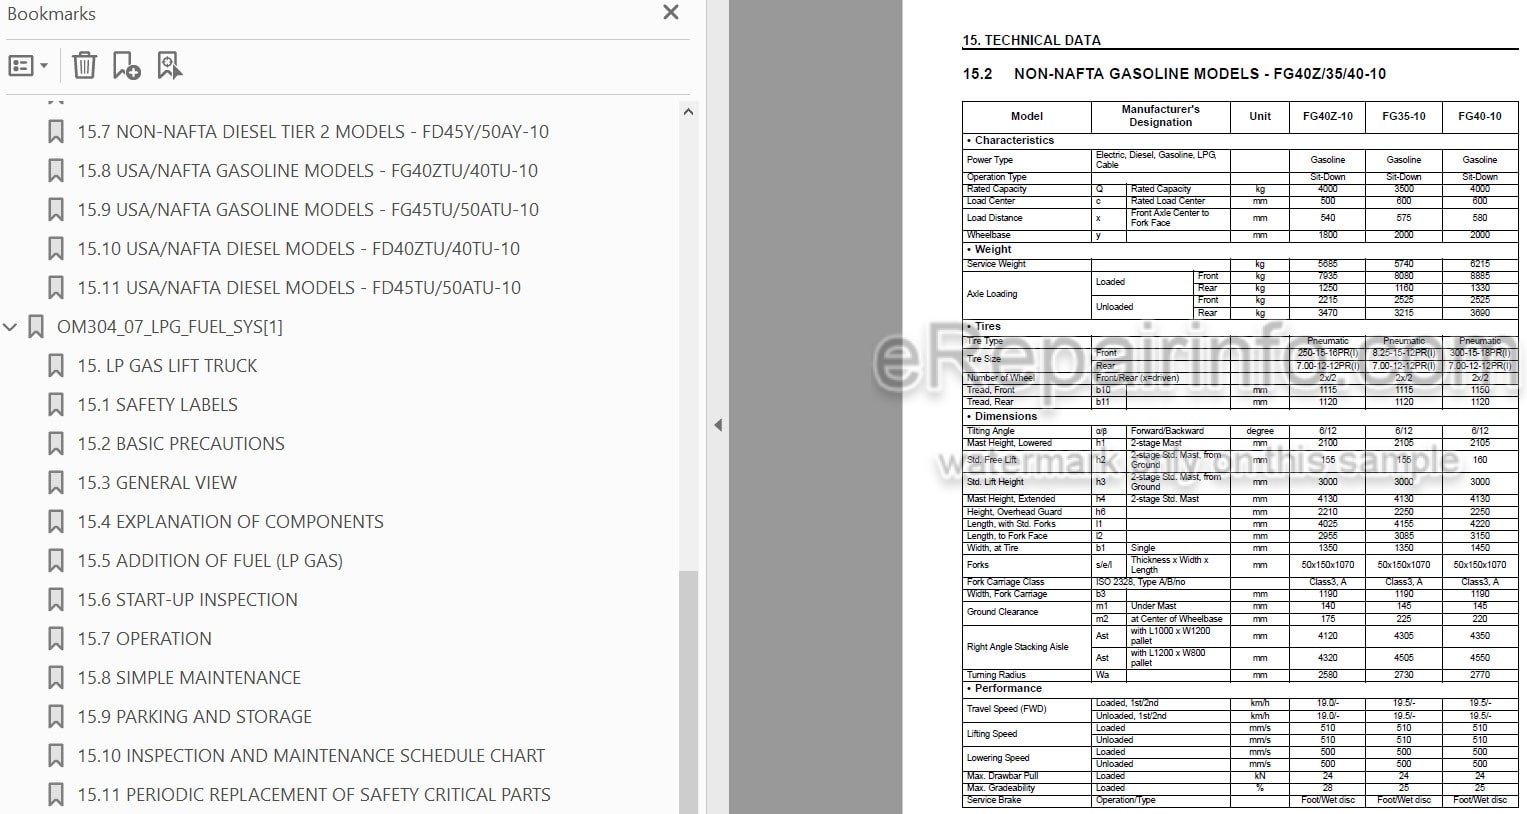Image resolution: width=1527 pixels, height=814 pixels.
Task: Click bookmark icon beside 15. LP GAS LIFT TRUCK
Action: [56, 366]
